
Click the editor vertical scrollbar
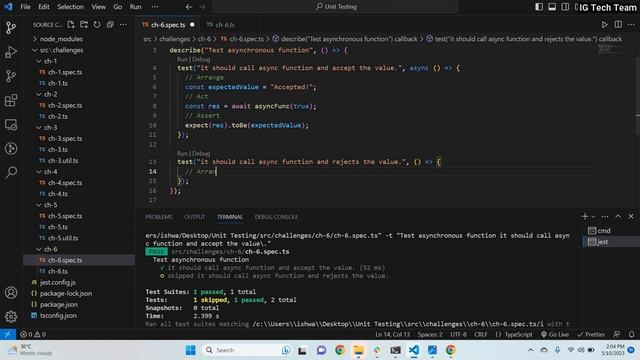point(638,96)
